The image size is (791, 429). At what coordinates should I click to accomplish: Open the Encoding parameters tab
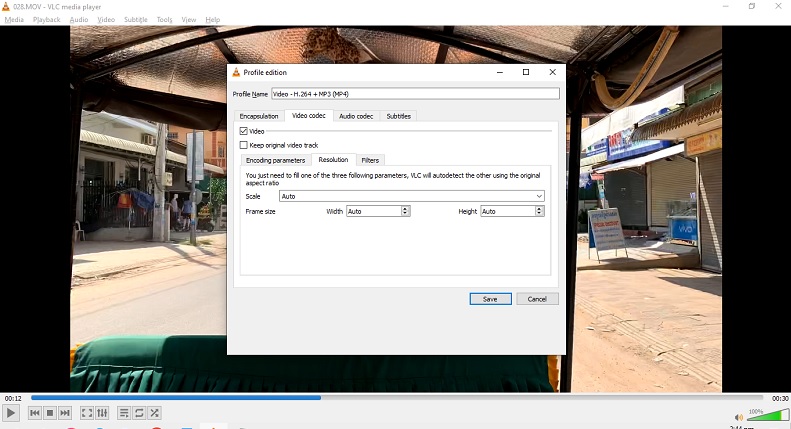pos(275,160)
